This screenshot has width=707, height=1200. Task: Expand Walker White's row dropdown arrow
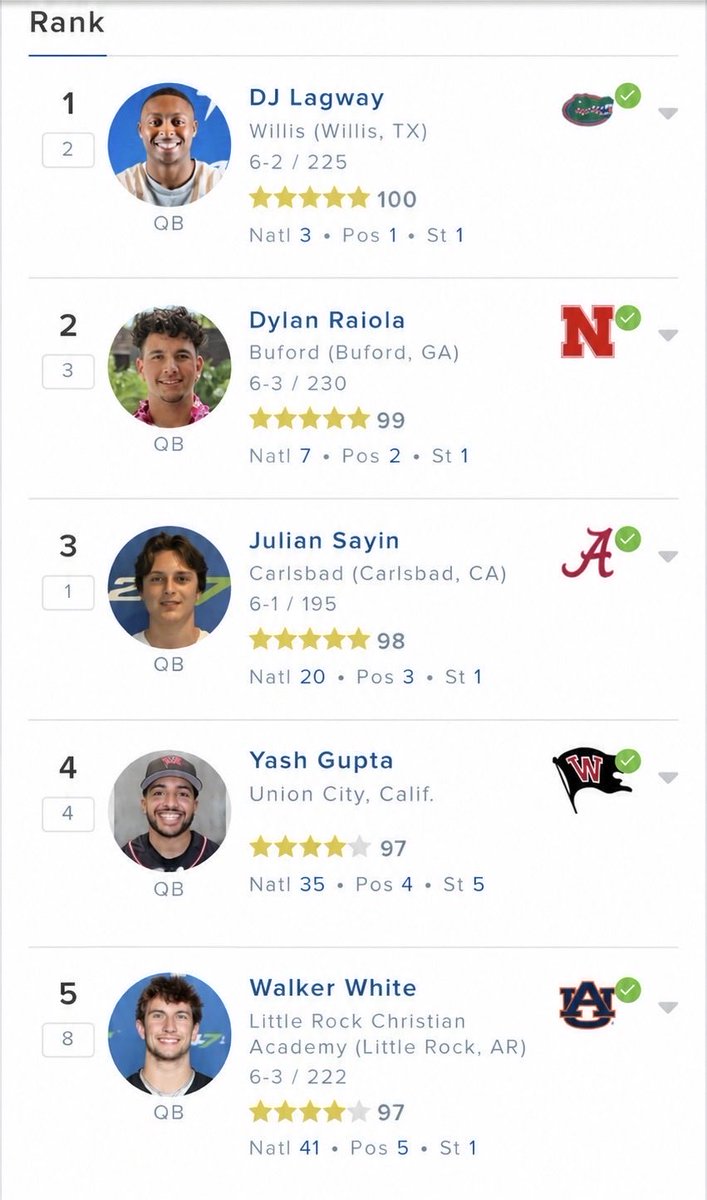668,1007
